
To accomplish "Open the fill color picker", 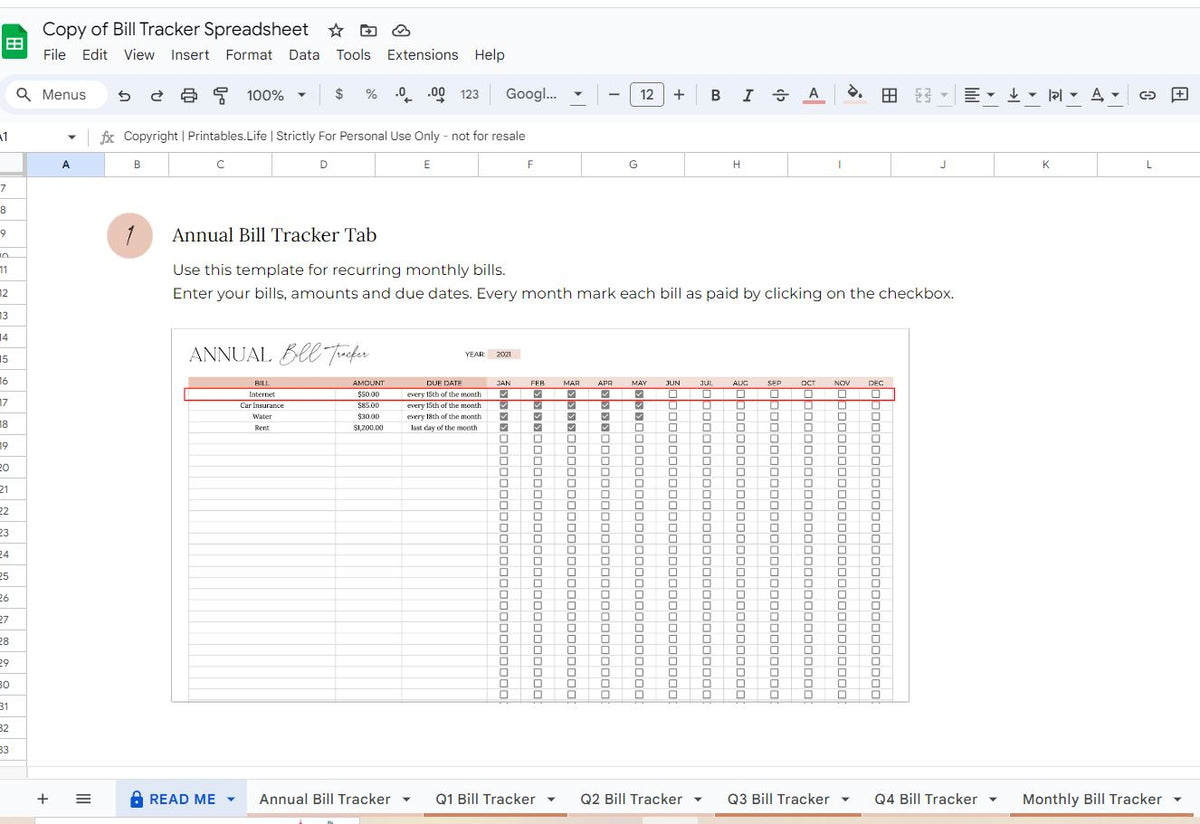I will [855, 94].
